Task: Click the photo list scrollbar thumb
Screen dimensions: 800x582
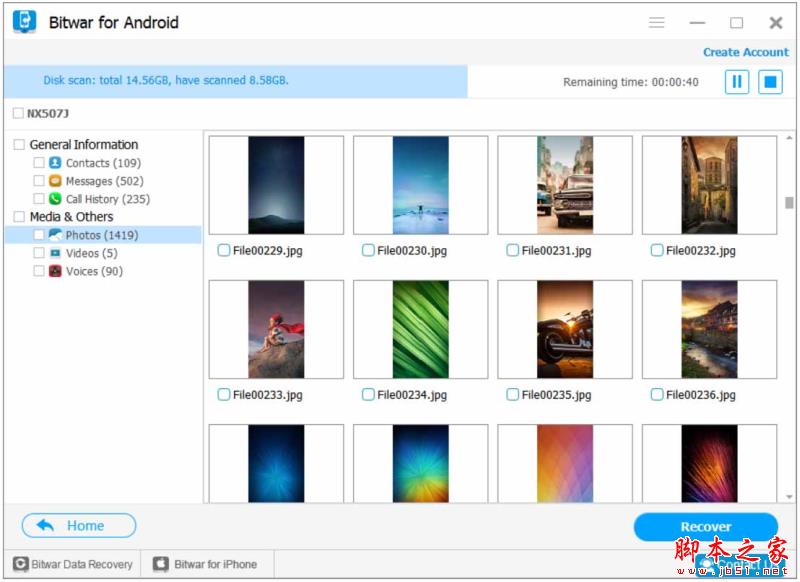Action: tap(789, 203)
